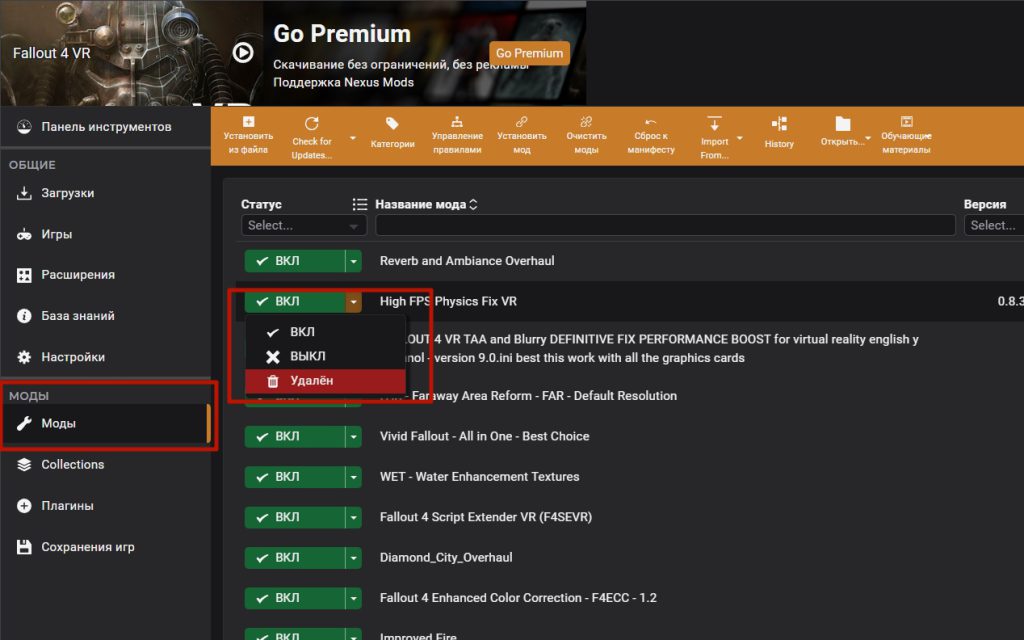The image size is (1024, 640).
Task: Click Очистить моды toolbar icon
Action: 586,122
